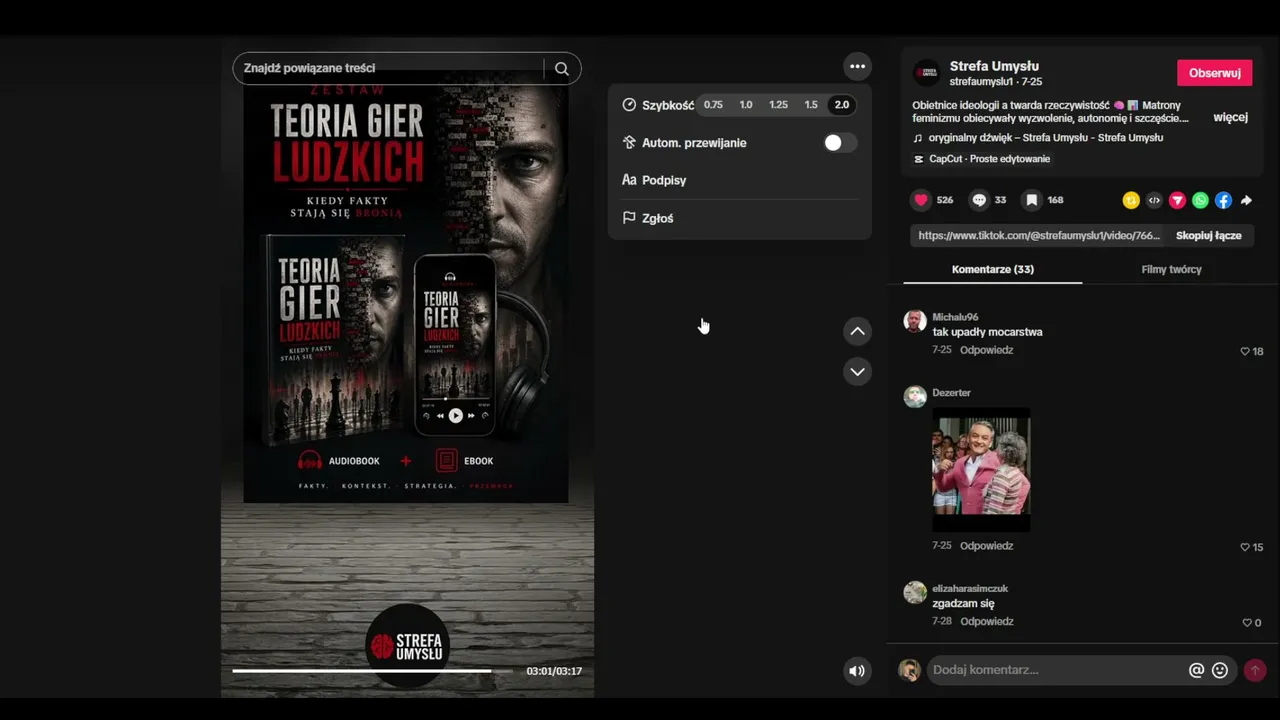Save video with bookmark icon
Screen dimensions: 1280x720
point(1031,200)
